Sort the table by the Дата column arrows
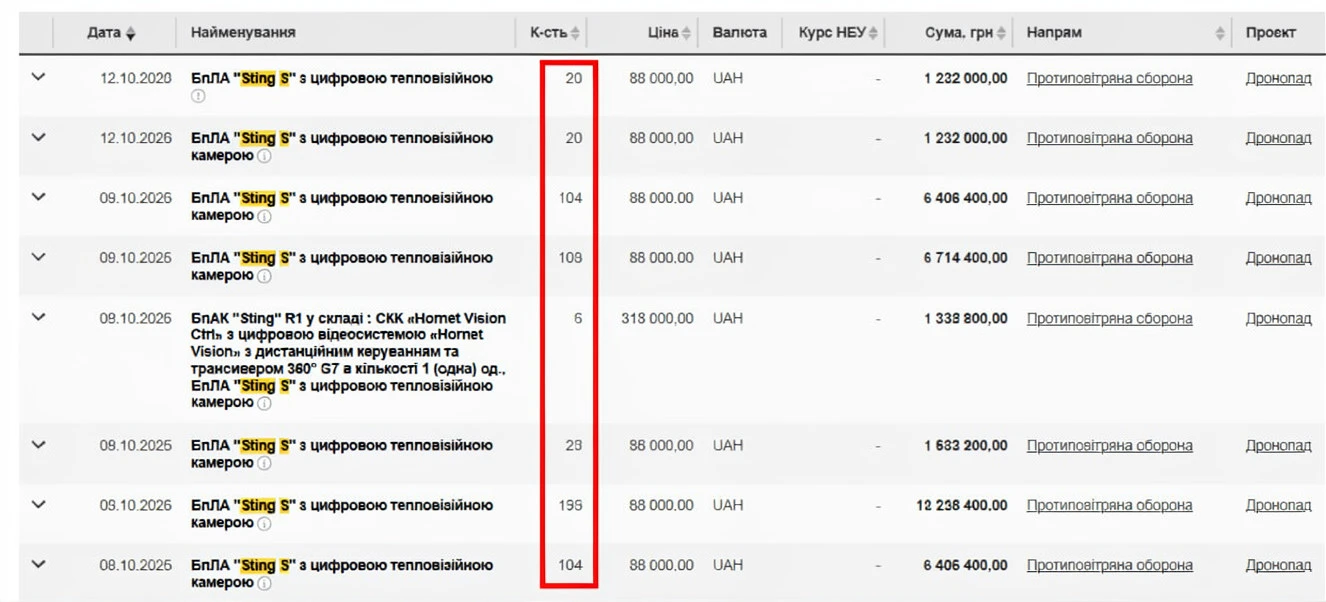 coord(131,33)
